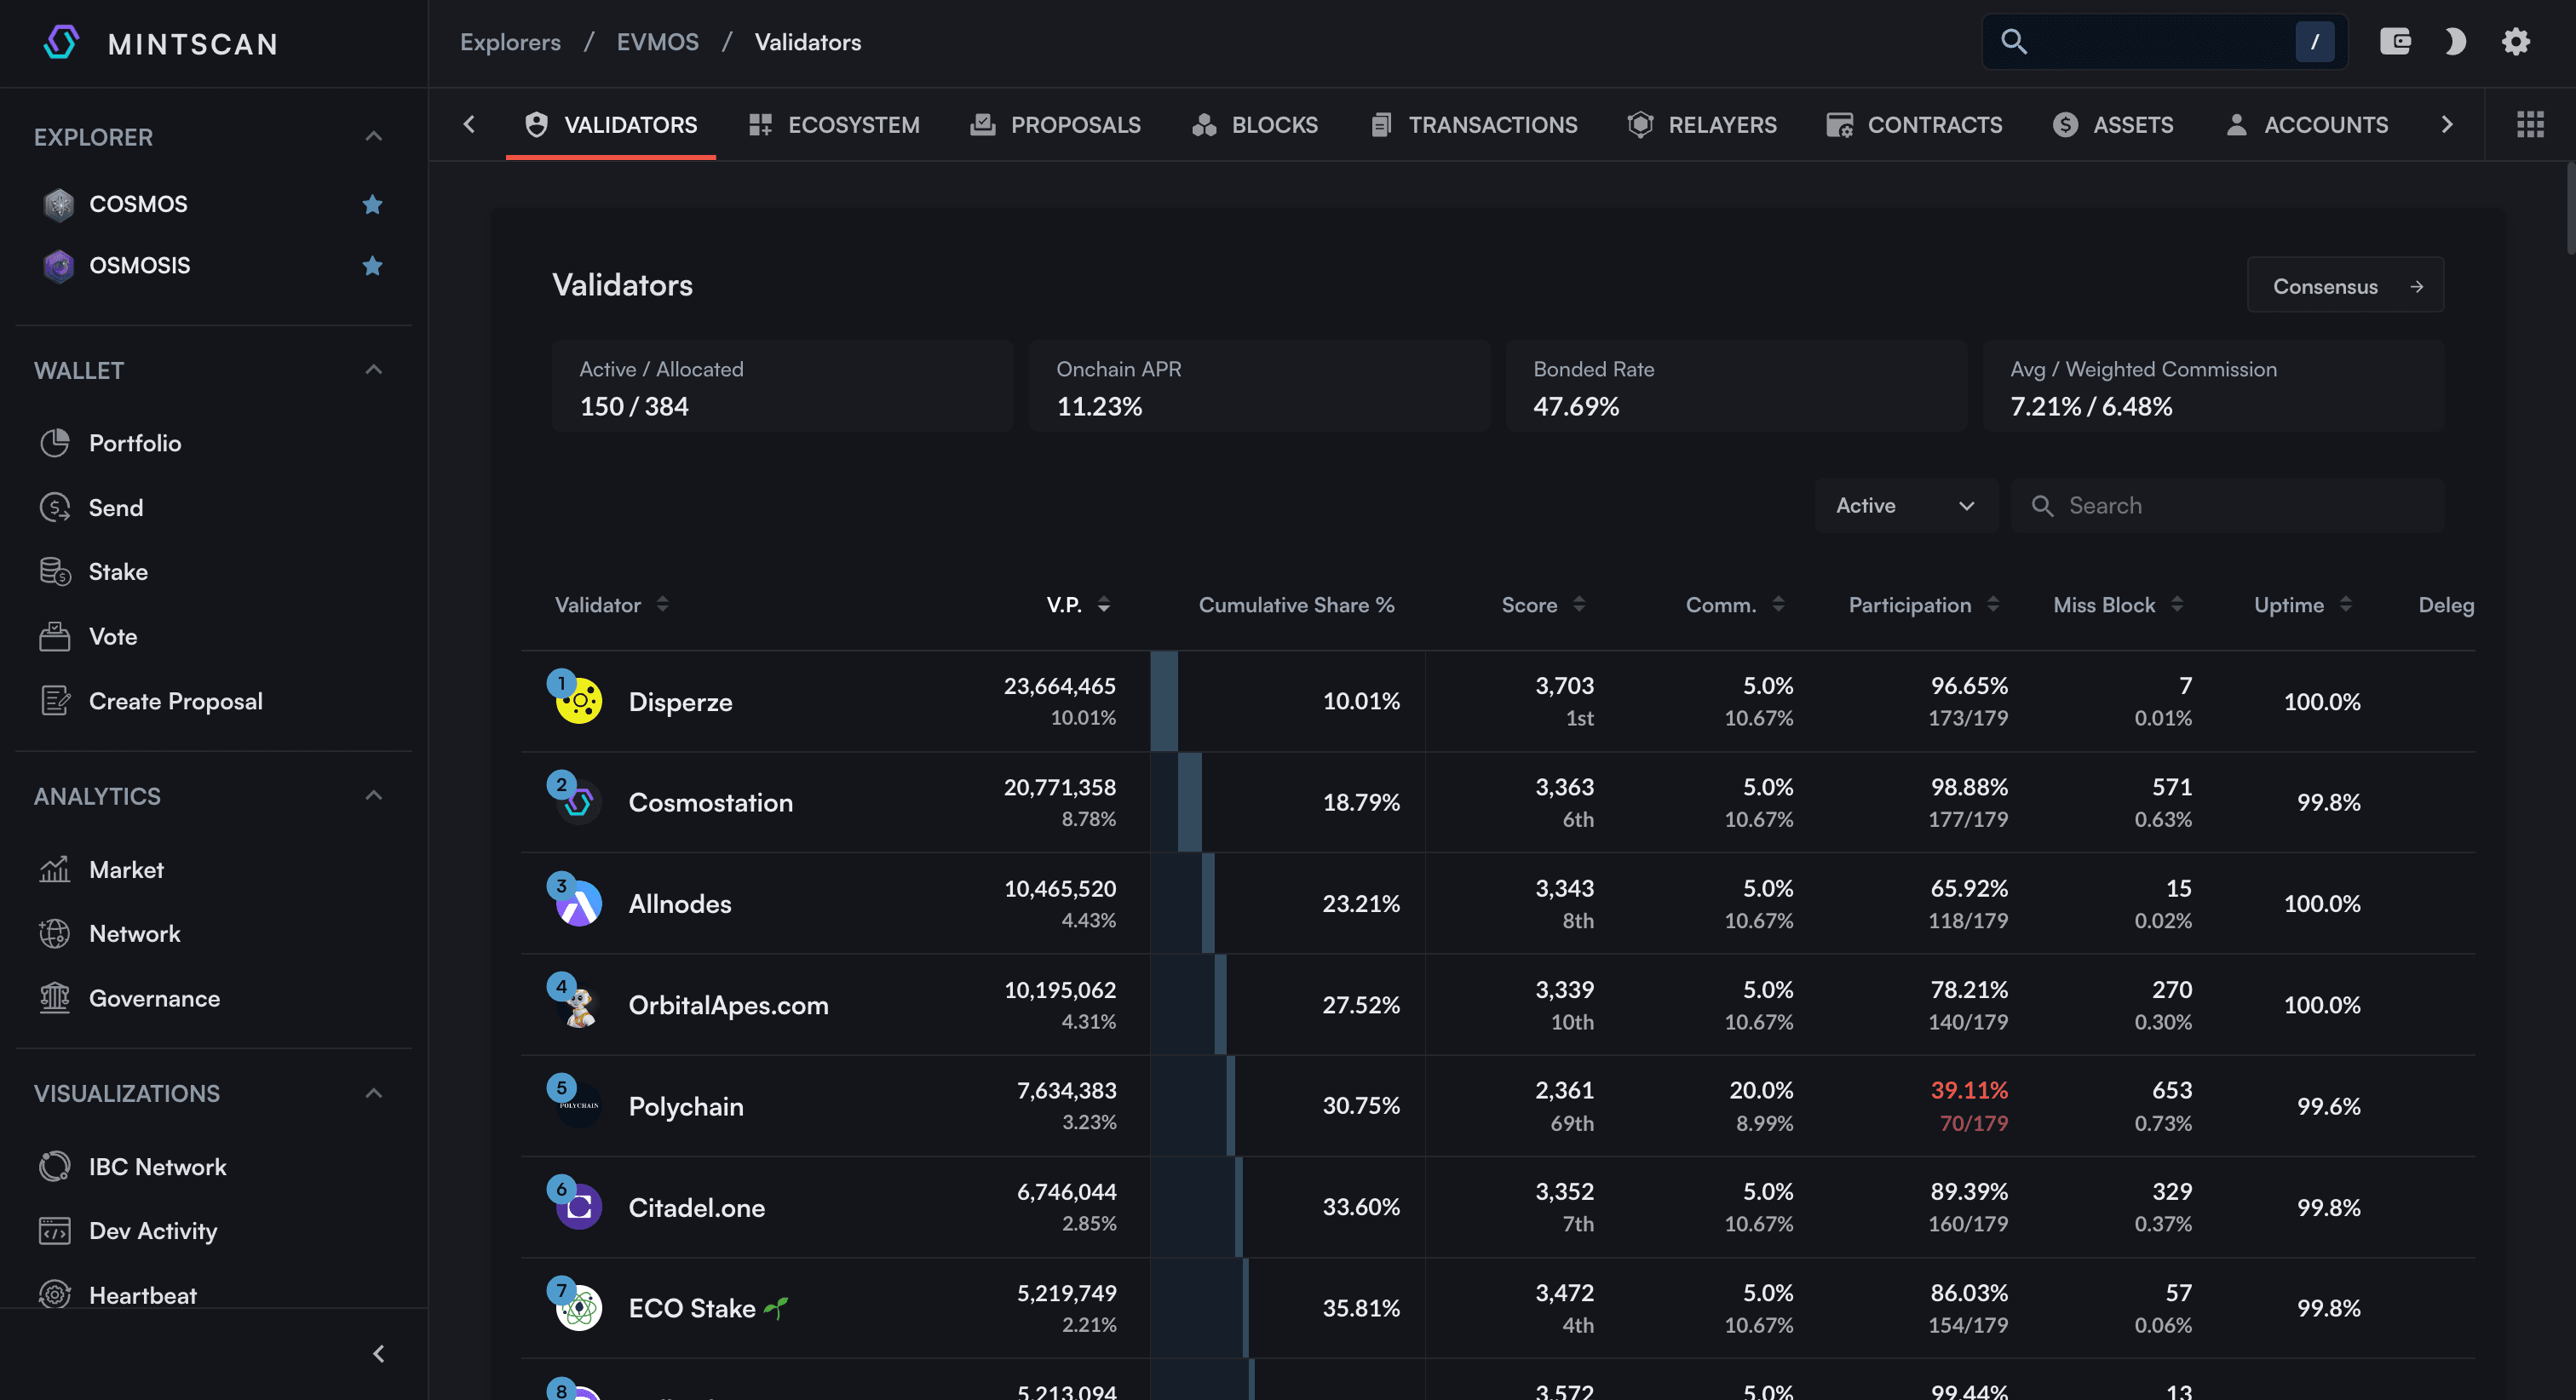Open the apps grid icon
The image size is (2576, 1400).
pos(2530,124)
